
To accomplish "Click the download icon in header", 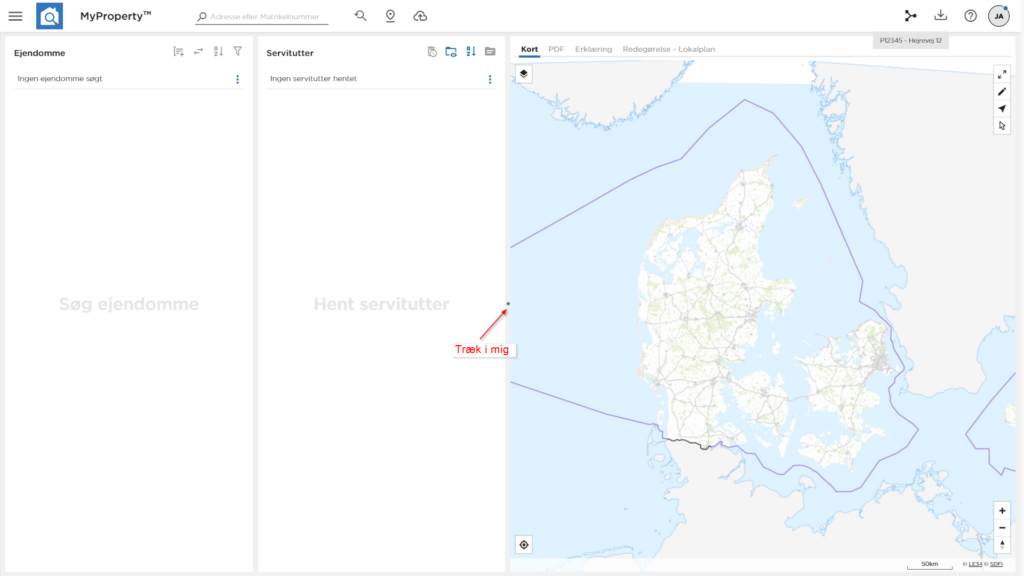I will tap(940, 16).
